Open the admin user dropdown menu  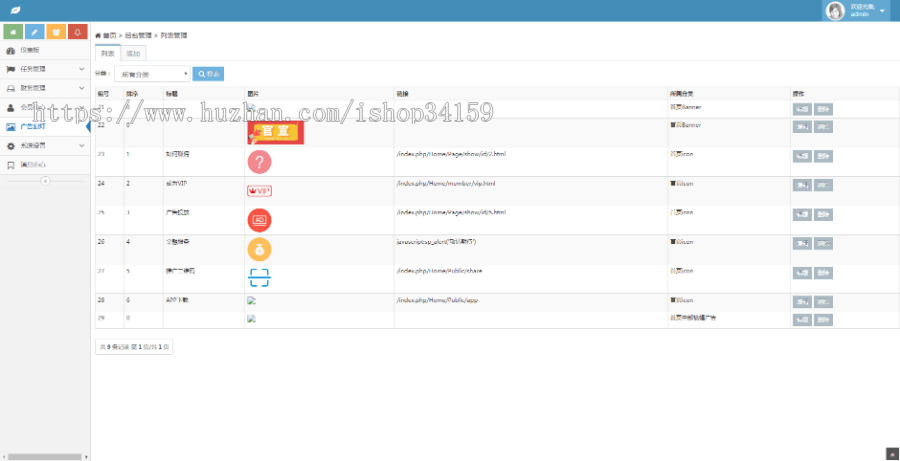(x=860, y=11)
